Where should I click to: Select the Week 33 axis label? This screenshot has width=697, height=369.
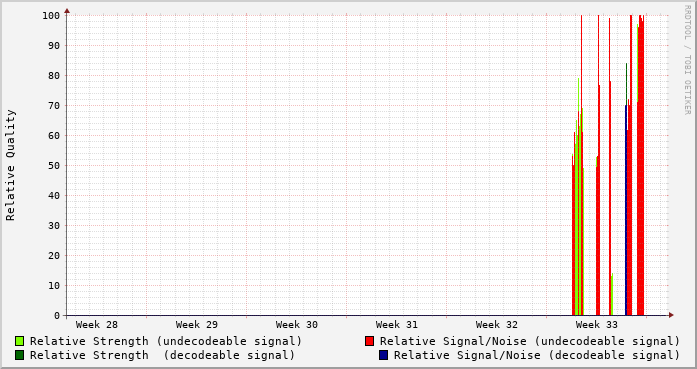597,325
